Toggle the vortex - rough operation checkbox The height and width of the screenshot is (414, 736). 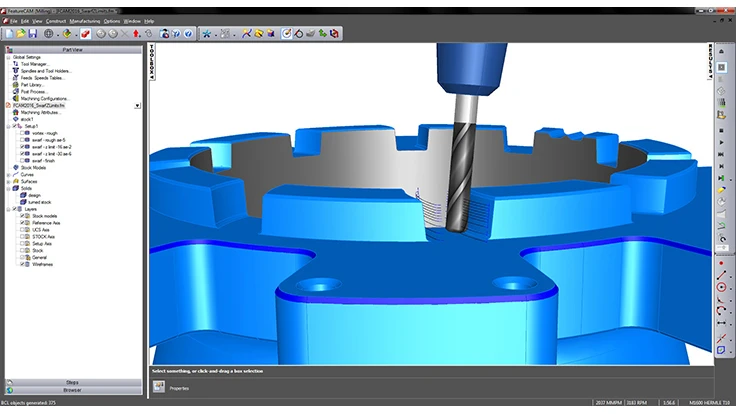click(x=24, y=133)
